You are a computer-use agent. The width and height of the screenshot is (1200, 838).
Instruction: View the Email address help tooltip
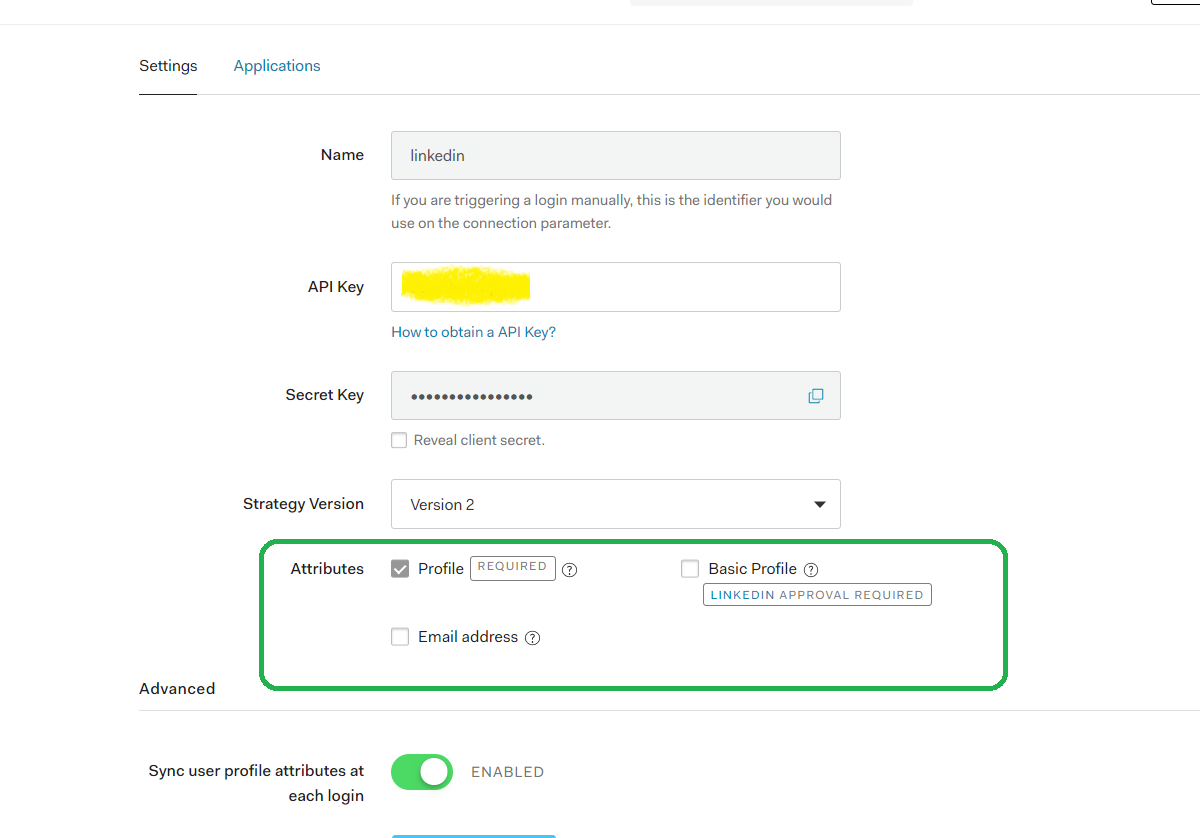tap(533, 637)
